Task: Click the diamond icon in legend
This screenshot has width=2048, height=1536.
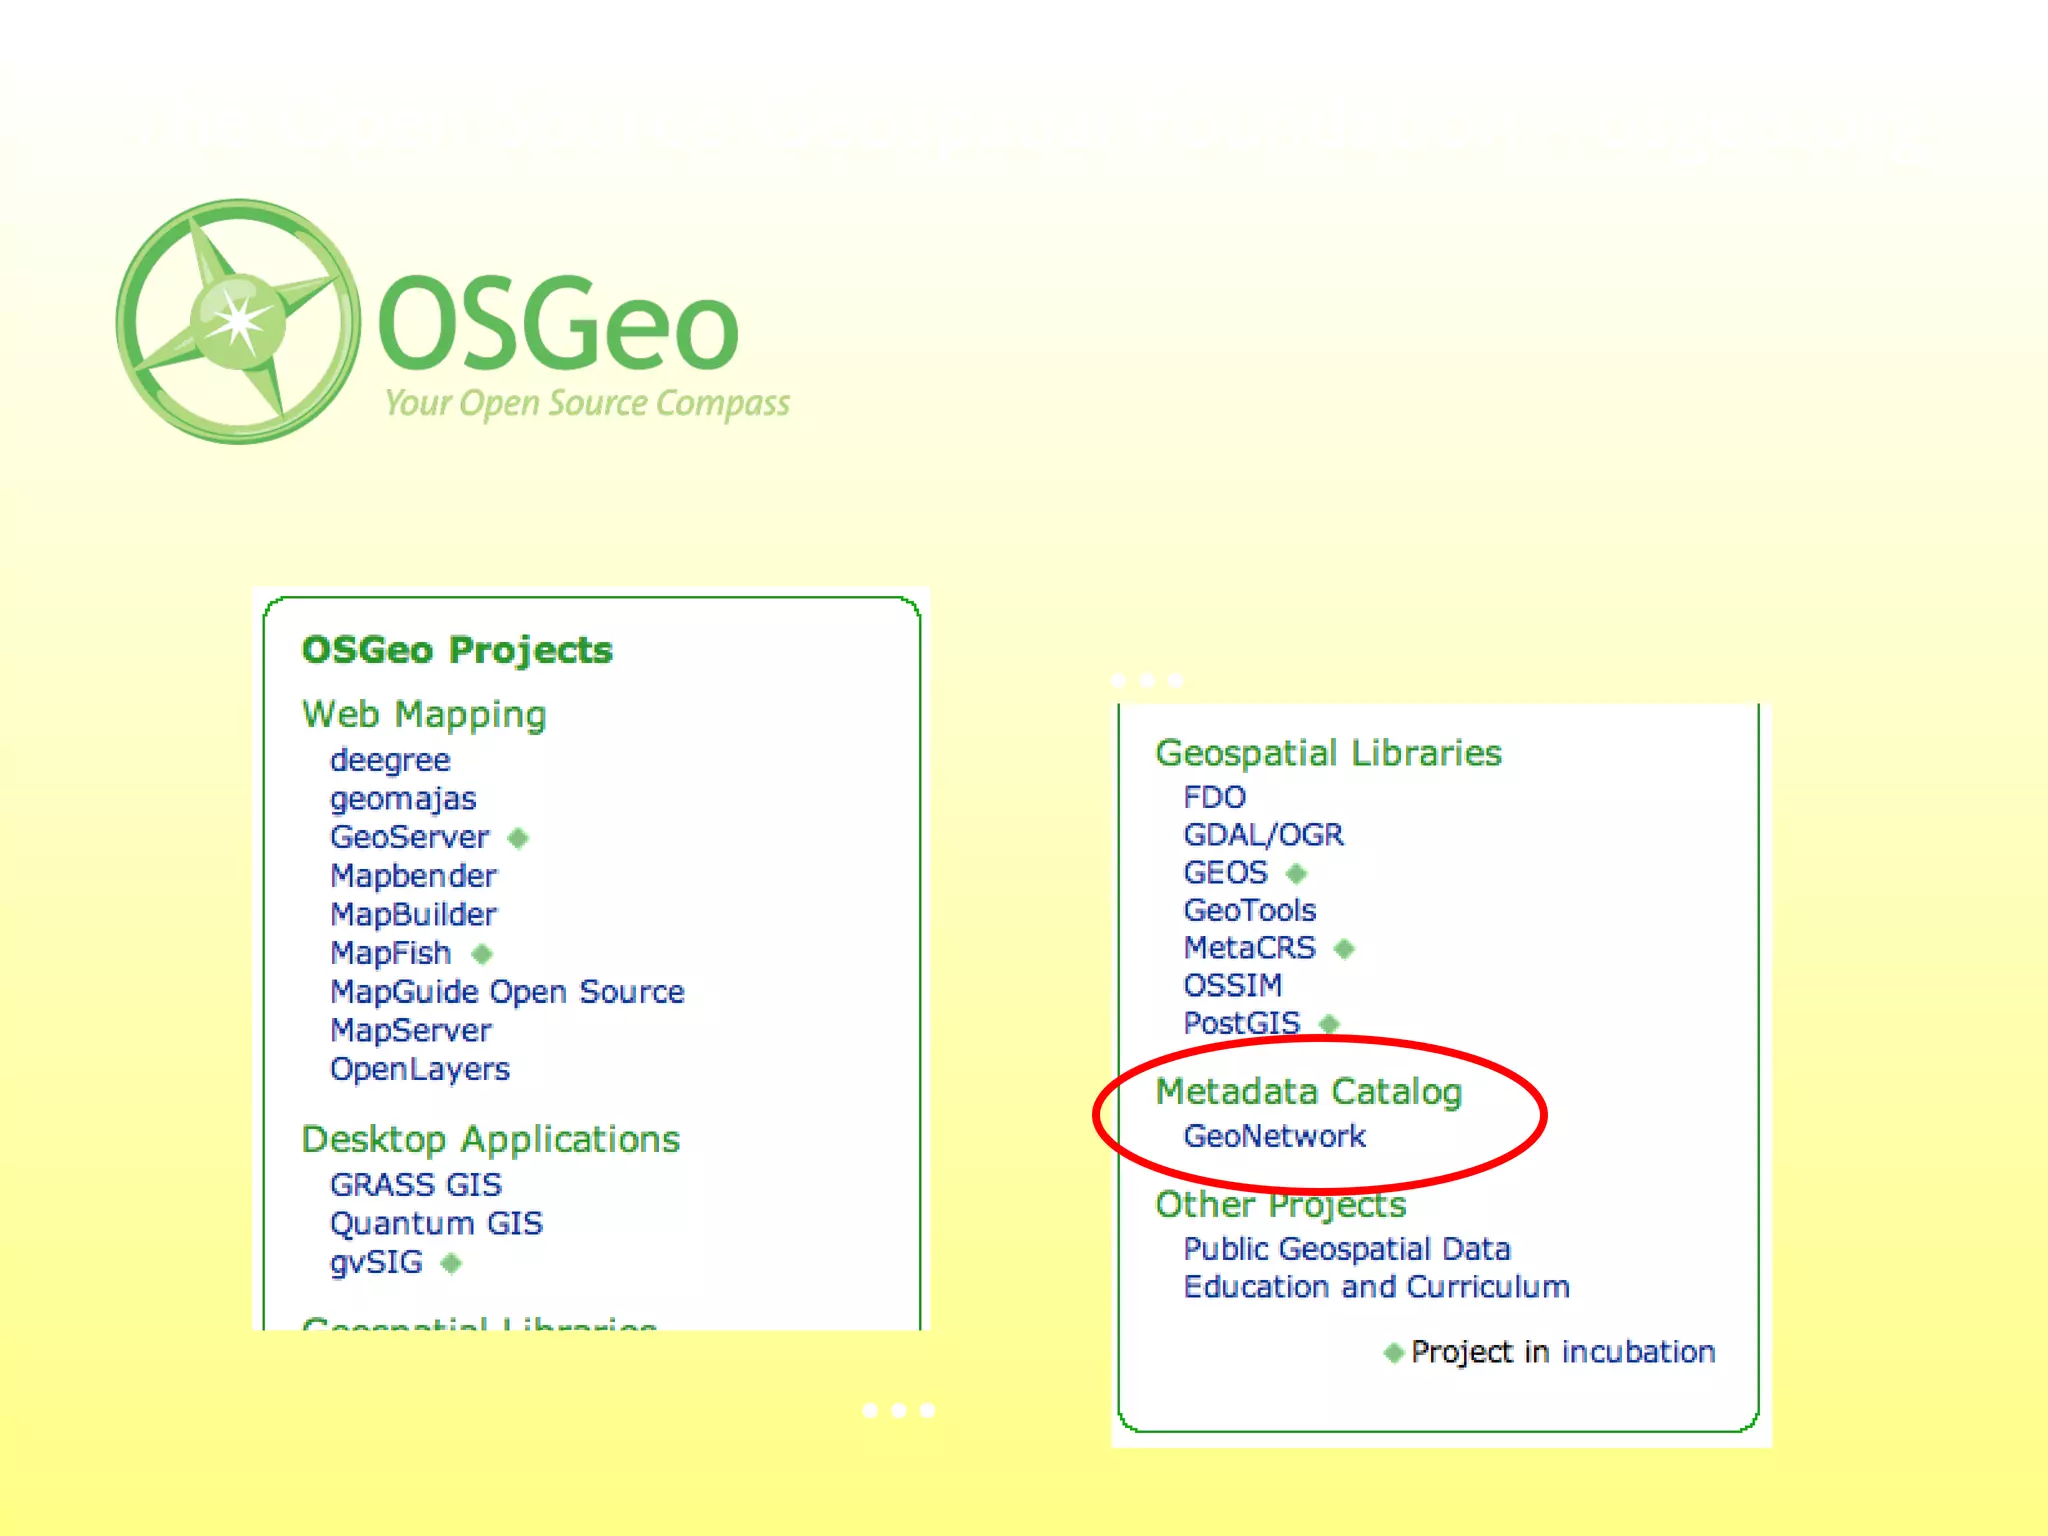Action: 1393,1353
